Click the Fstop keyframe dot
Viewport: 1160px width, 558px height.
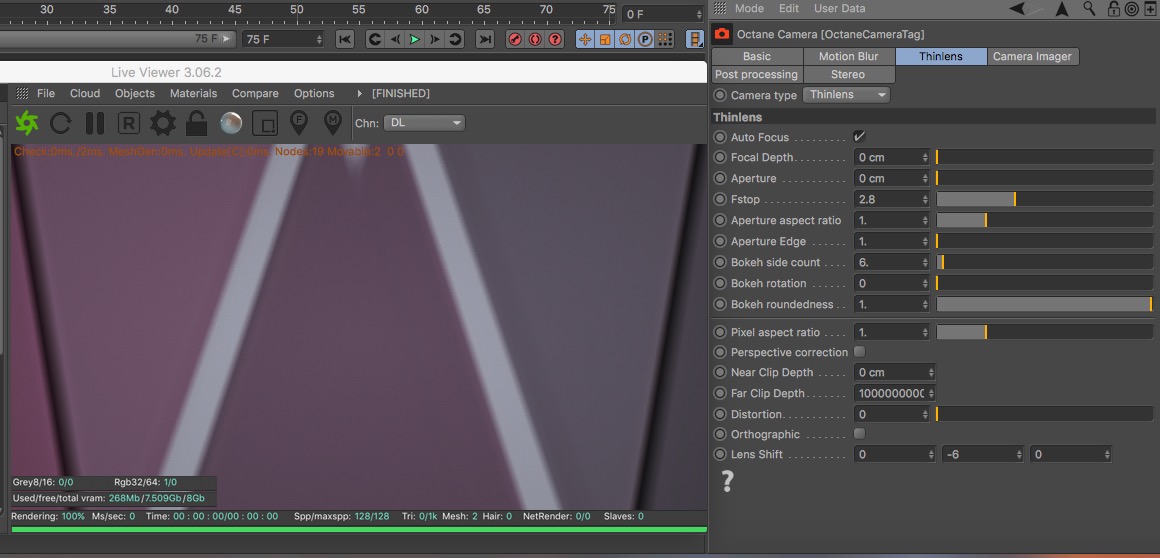tap(720, 199)
